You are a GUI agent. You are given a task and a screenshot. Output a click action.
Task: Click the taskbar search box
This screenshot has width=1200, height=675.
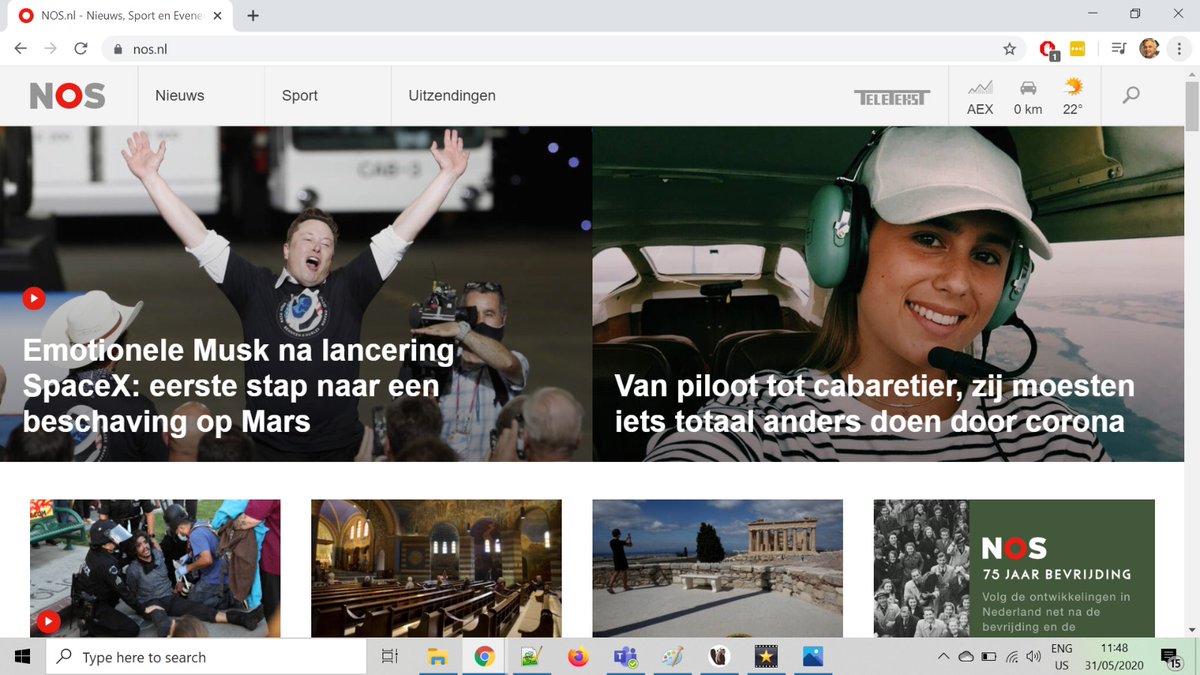[207, 657]
